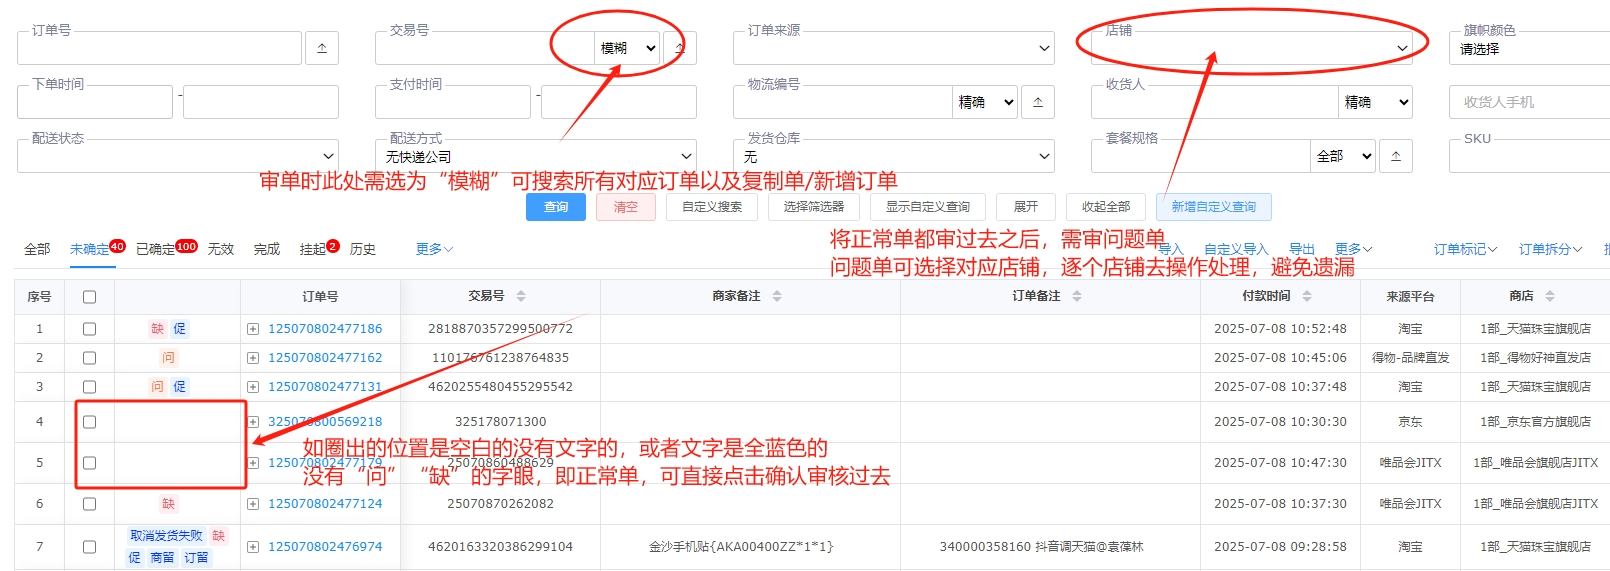Click the plus icon beside order 125070802476974
1610x571 pixels.
pyautogui.click(x=253, y=547)
